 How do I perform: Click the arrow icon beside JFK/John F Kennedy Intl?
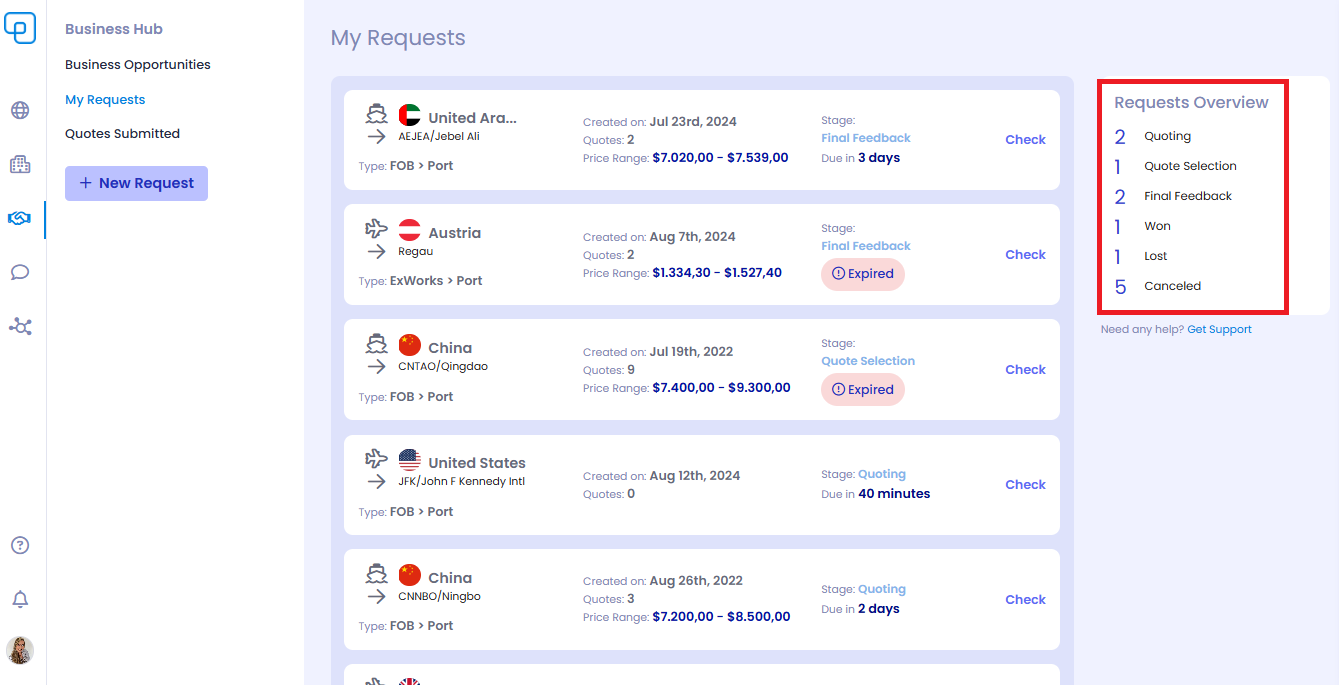[x=376, y=481]
